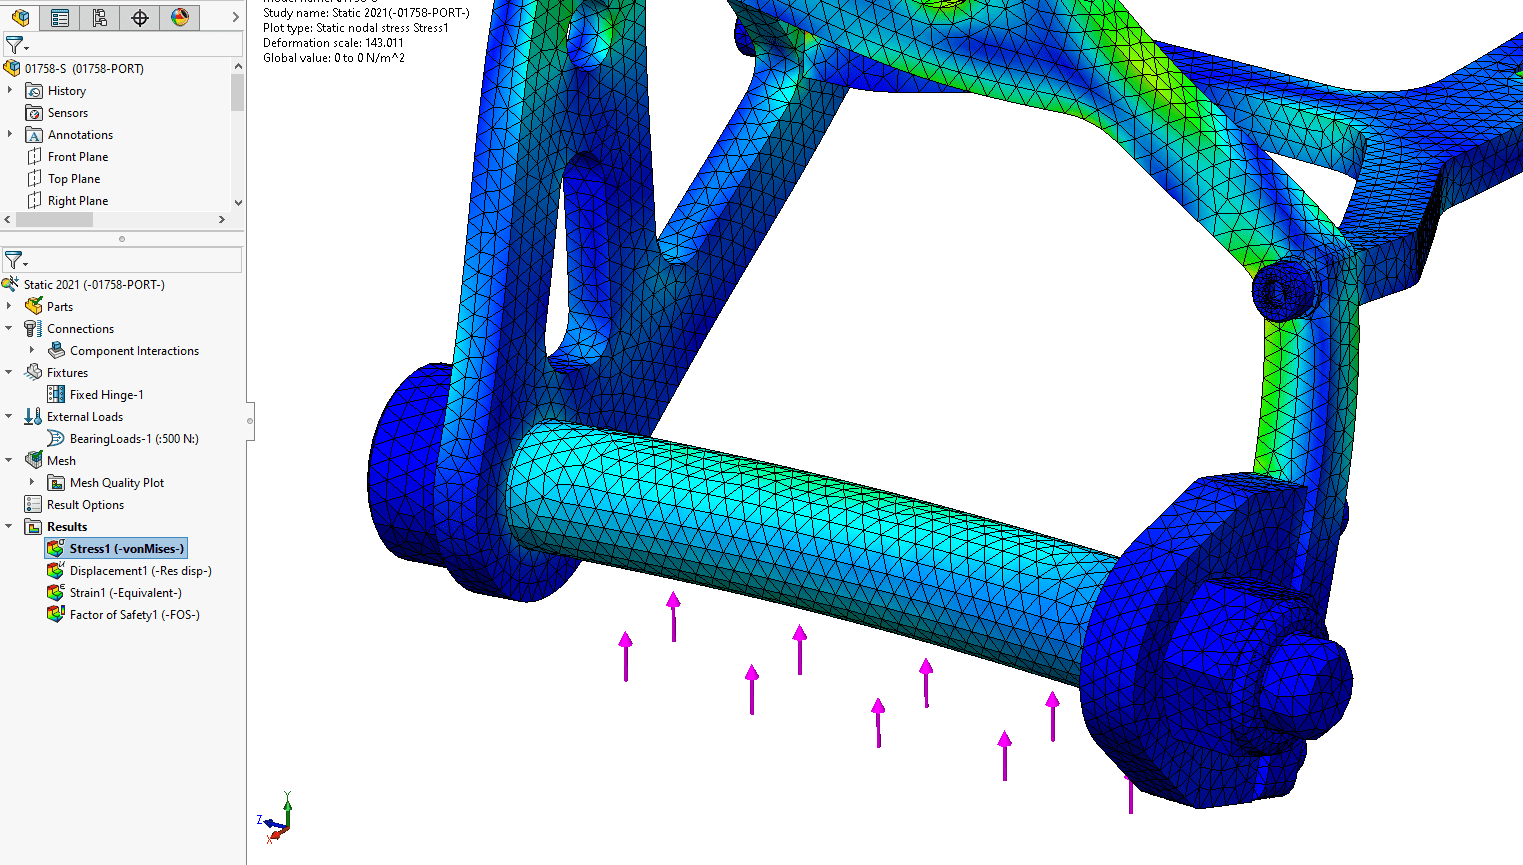Viewport: 1523px width, 865px height.
Task: Expand the Mesh Quality Plot node
Action: pos(33,482)
